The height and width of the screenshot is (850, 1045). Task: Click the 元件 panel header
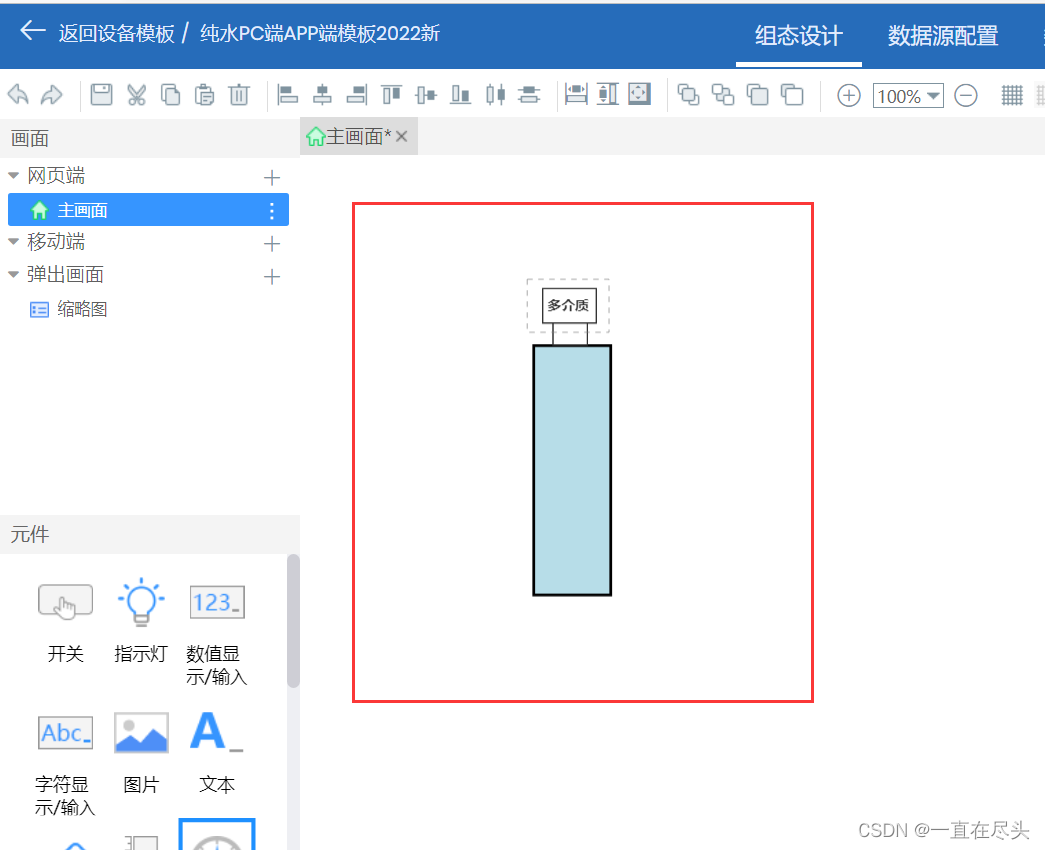point(150,534)
